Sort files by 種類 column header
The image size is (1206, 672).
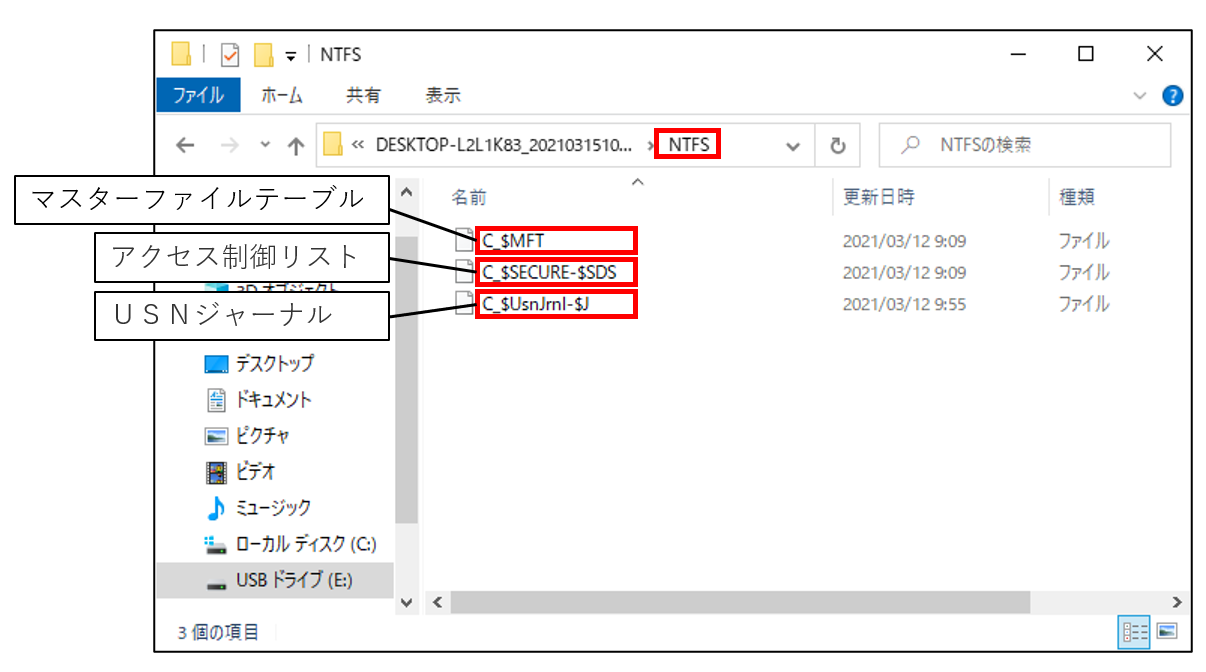click(1076, 197)
